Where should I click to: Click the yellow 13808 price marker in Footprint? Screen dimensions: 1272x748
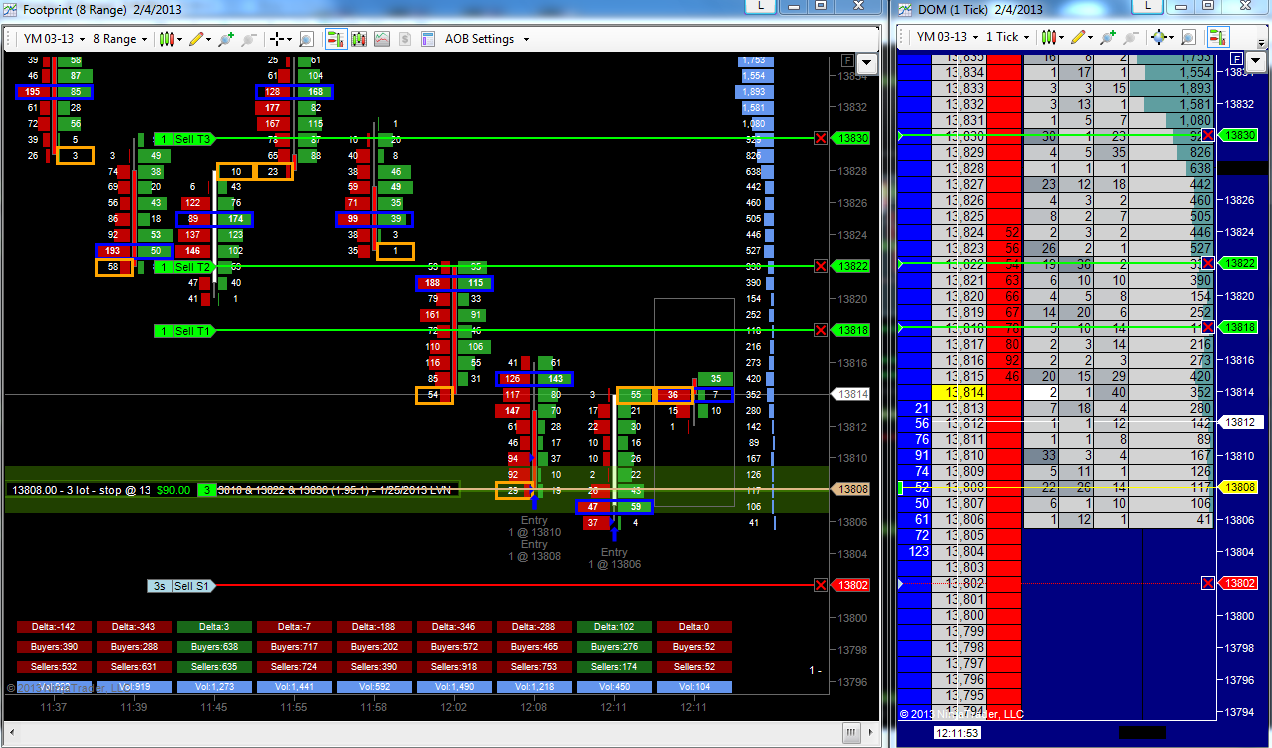pos(852,490)
